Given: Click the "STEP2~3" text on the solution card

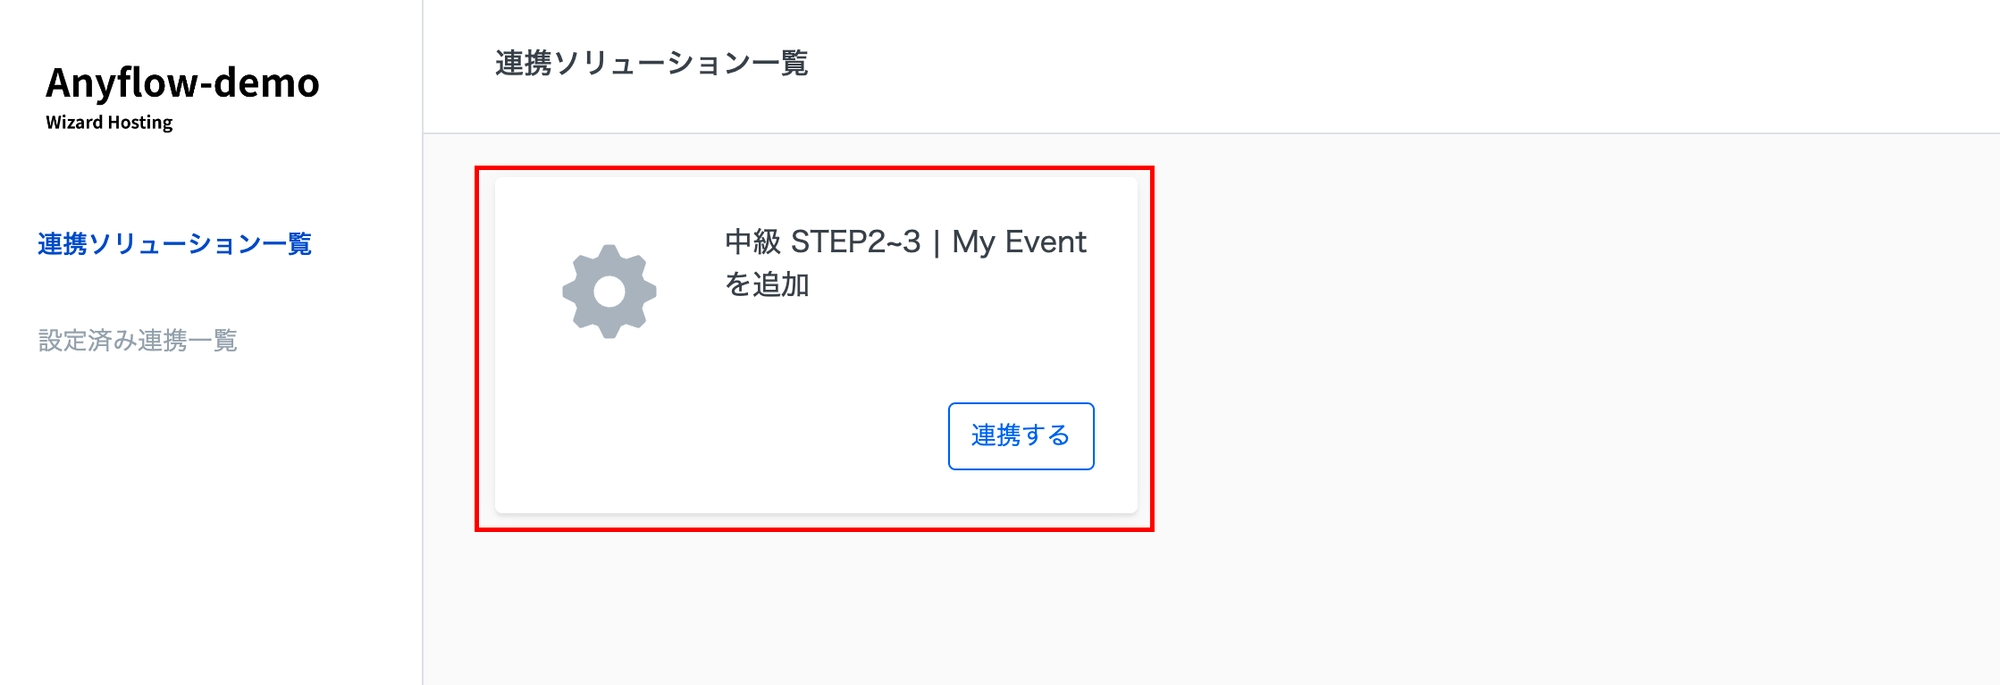Looking at the screenshot, I should [855, 242].
